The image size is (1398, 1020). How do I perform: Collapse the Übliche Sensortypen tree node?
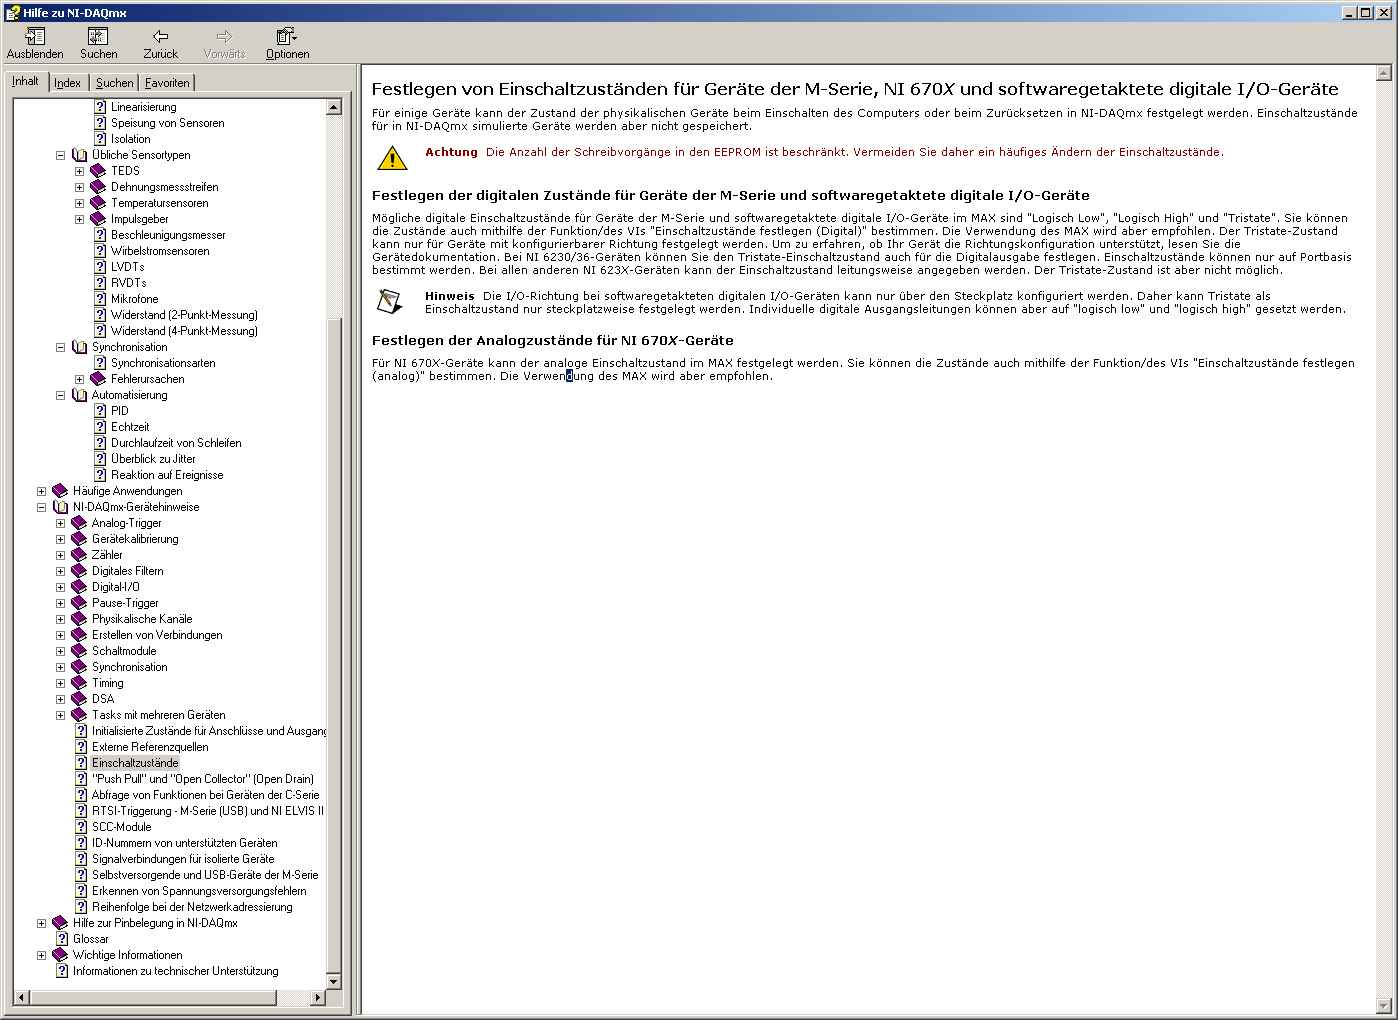click(60, 155)
